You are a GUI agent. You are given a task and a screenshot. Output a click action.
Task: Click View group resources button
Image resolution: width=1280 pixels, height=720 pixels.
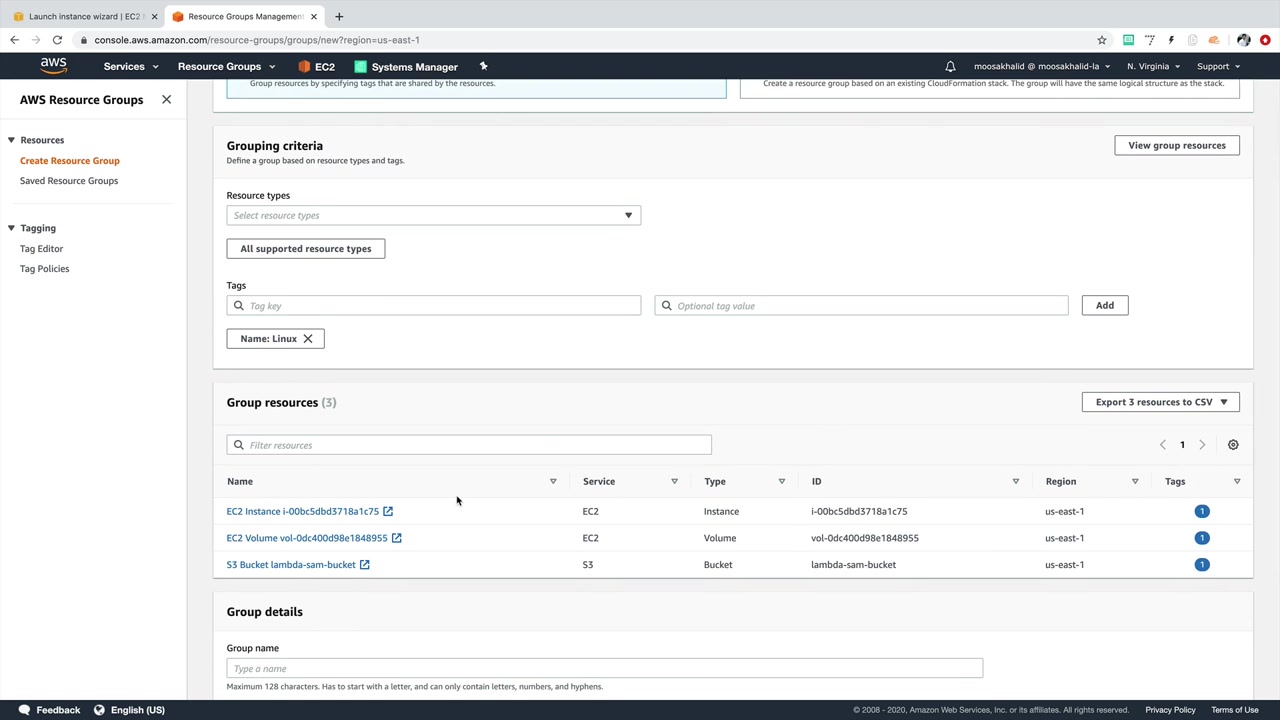click(x=1177, y=146)
